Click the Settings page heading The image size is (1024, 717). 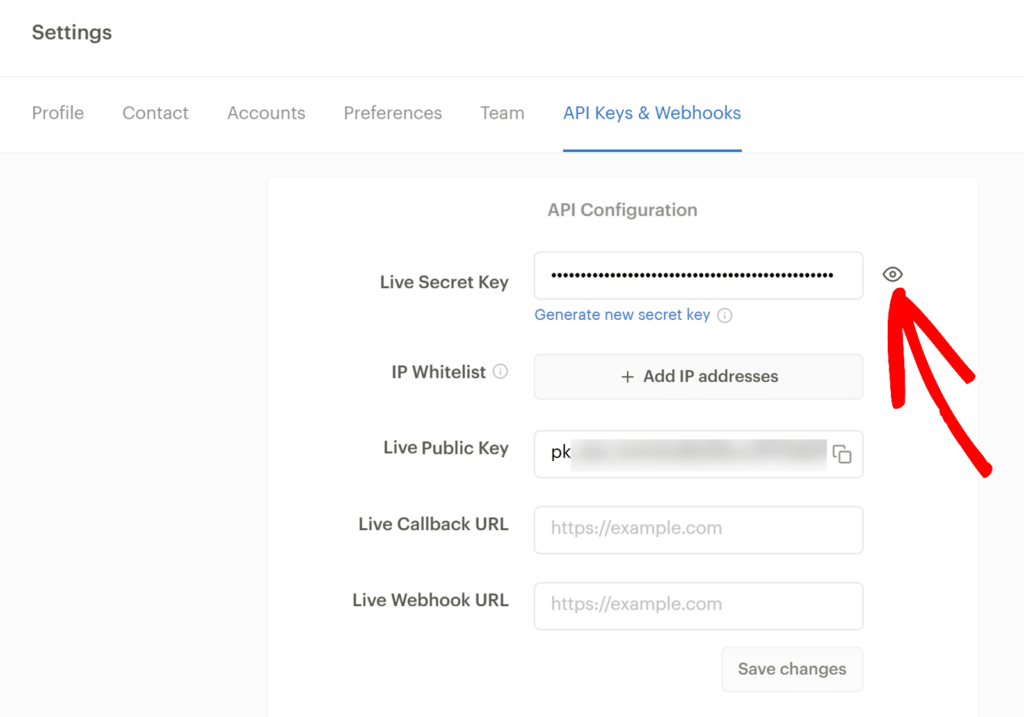point(72,32)
